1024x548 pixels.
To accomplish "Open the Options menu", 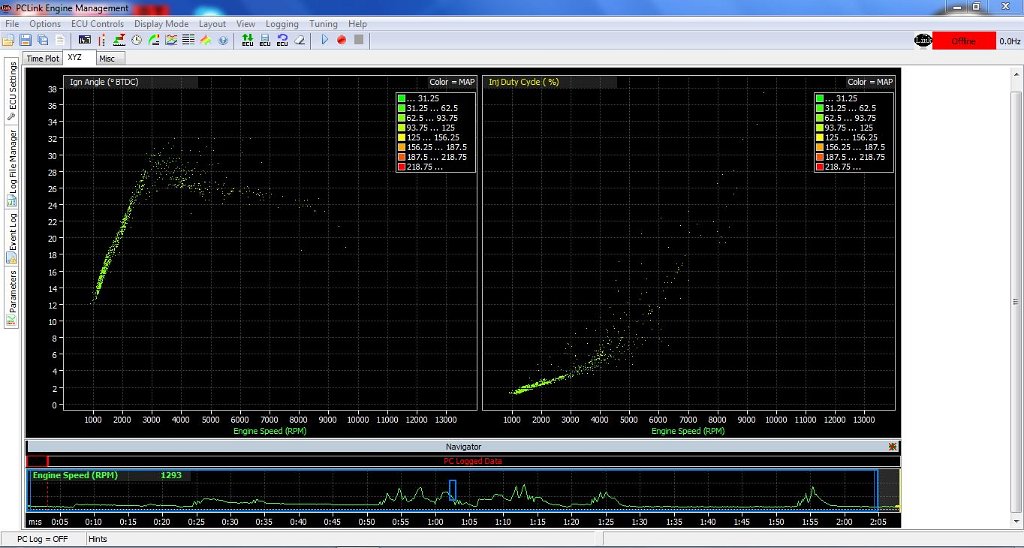I will (x=45, y=24).
